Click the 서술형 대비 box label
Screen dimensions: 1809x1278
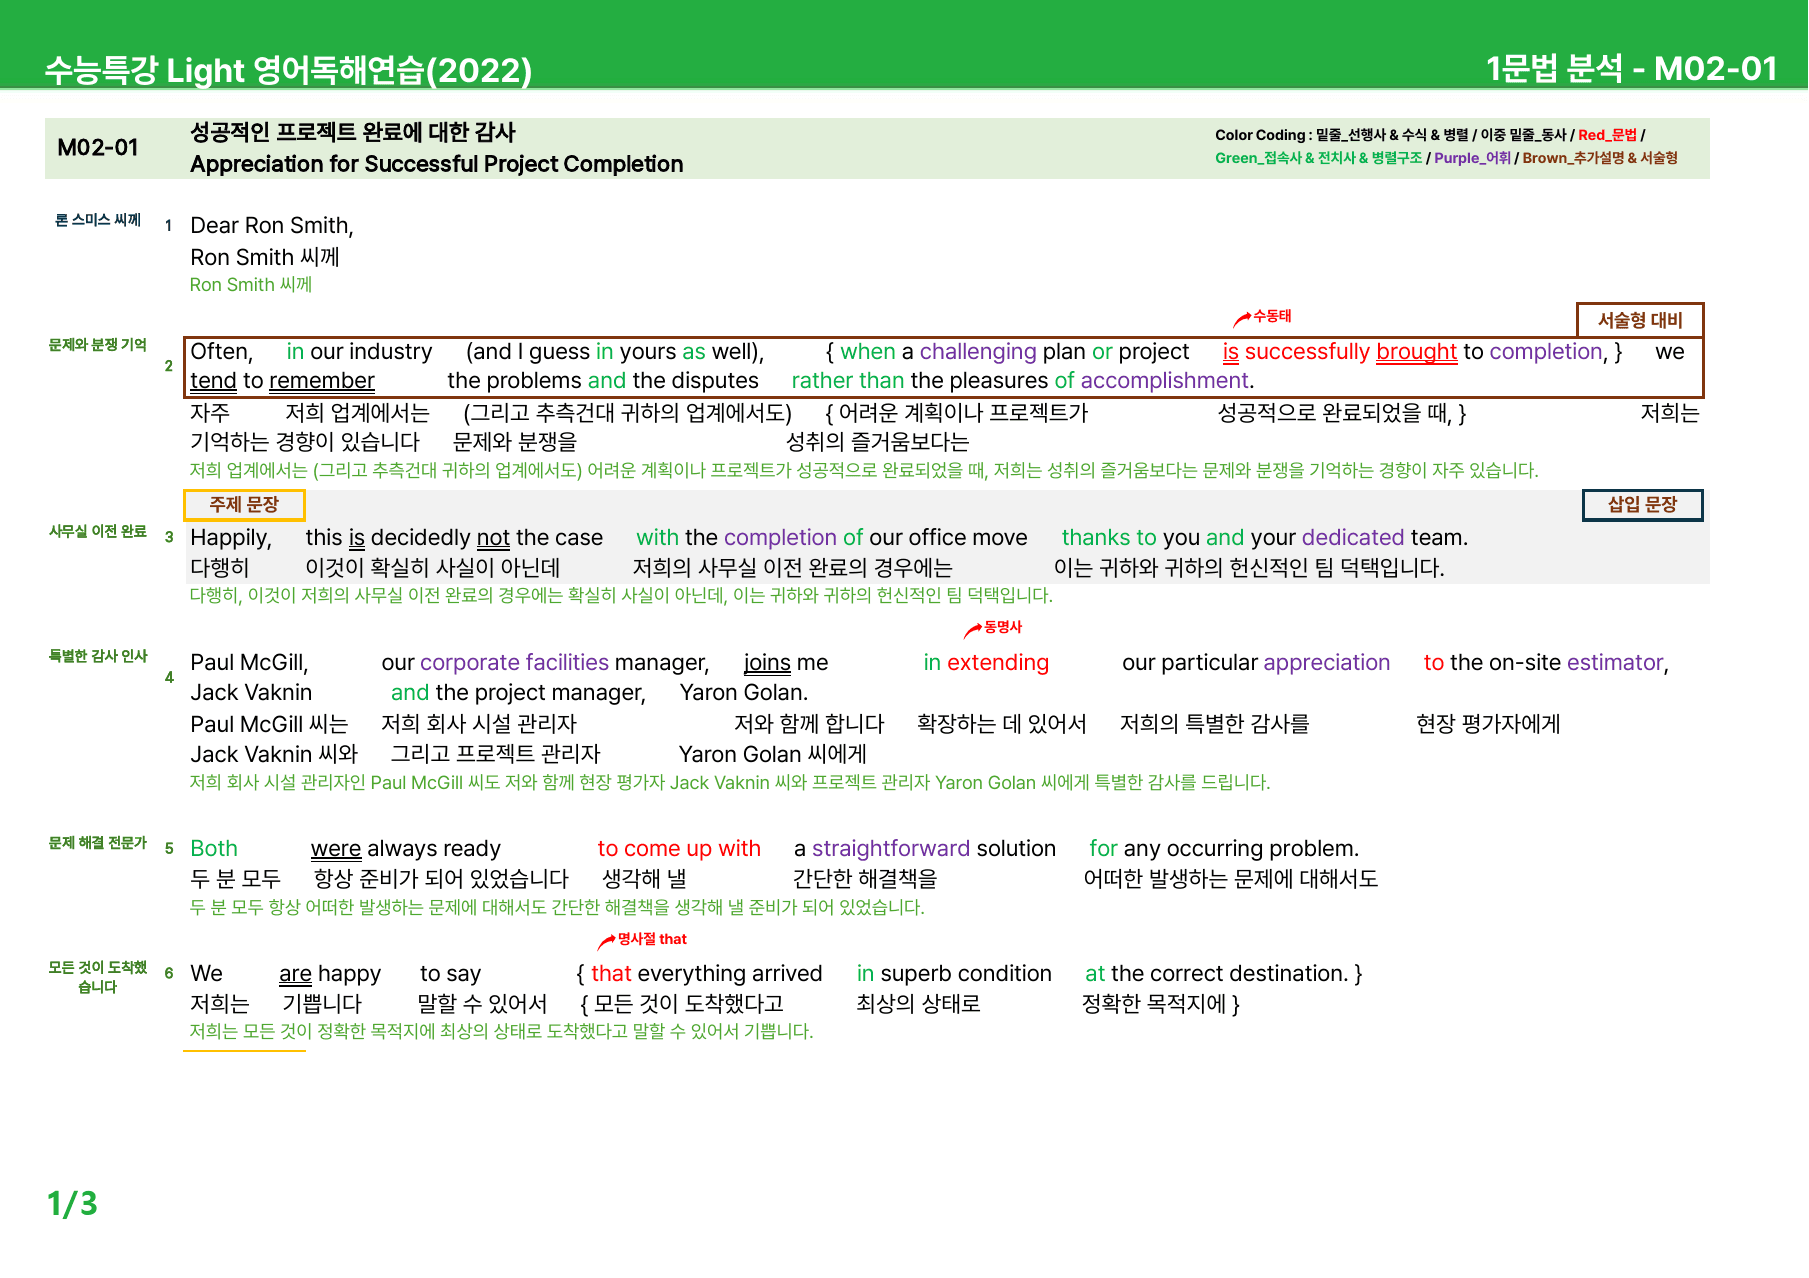tap(1640, 320)
